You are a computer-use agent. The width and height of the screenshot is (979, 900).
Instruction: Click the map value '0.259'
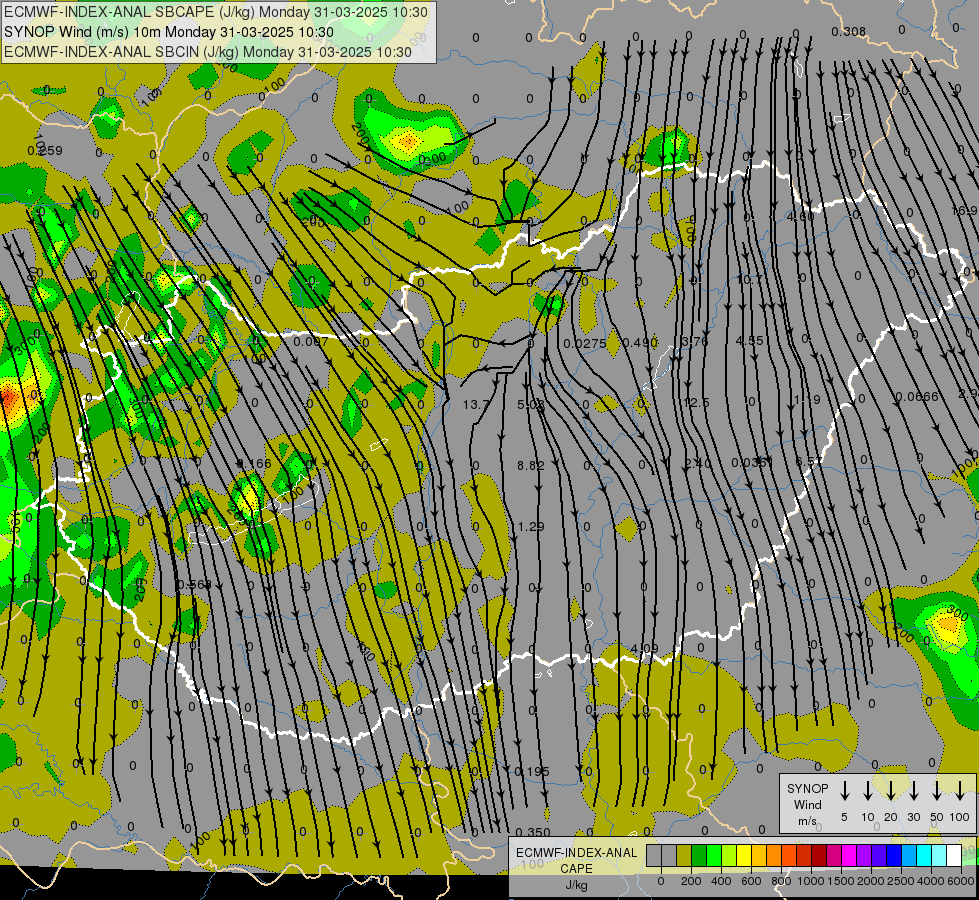pyautogui.click(x=45, y=151)
